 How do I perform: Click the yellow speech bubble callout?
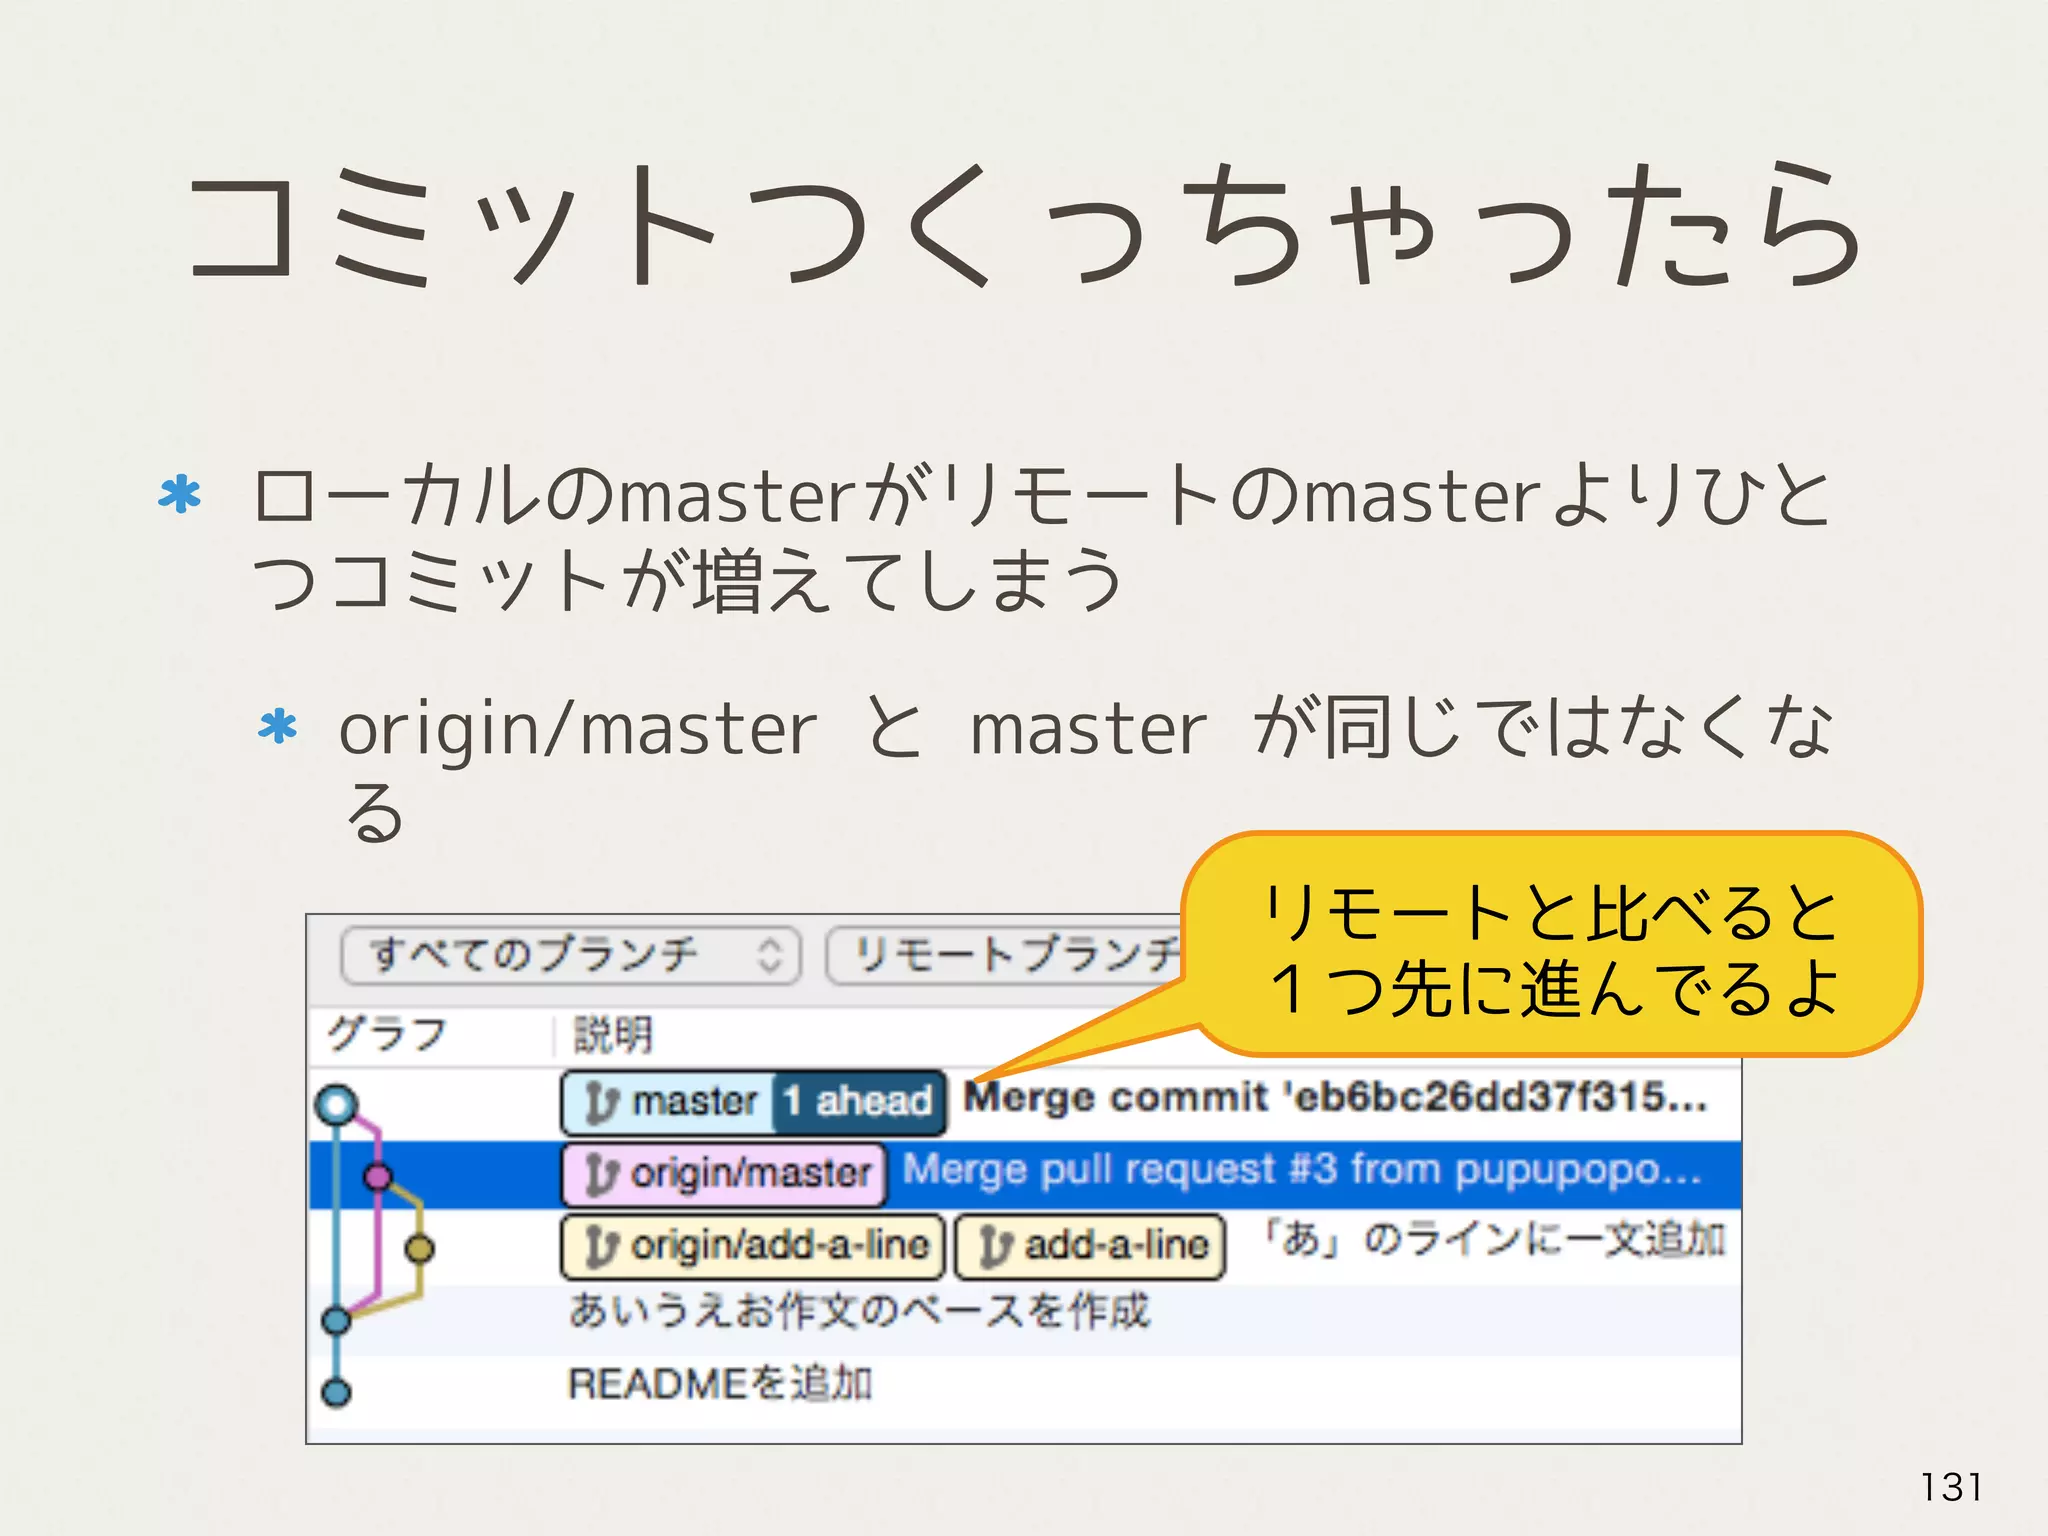point(1552,945)
